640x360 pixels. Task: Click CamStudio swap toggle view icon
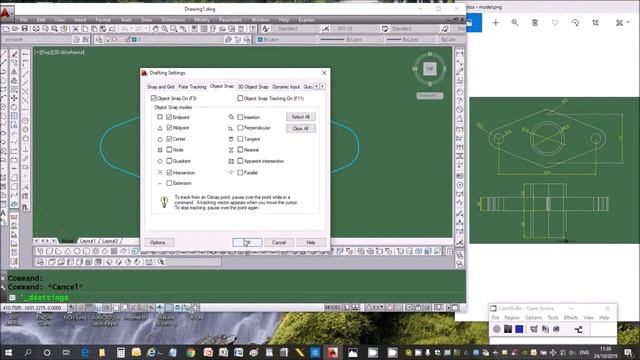tap(578, 329)
